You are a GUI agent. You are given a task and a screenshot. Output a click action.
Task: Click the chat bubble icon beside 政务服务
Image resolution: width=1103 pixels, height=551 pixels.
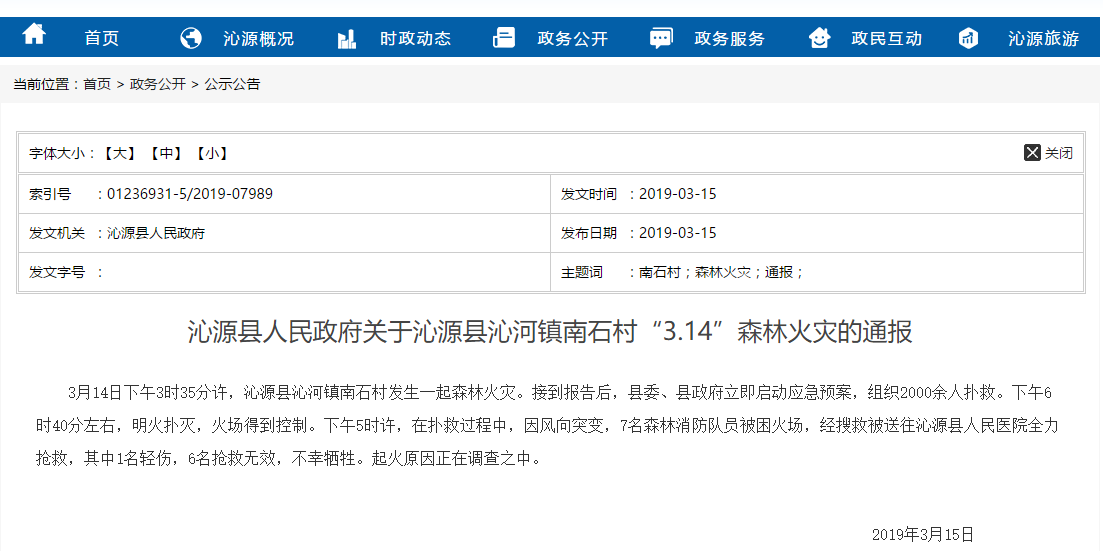pyautogui.click(x=661, y=38)
